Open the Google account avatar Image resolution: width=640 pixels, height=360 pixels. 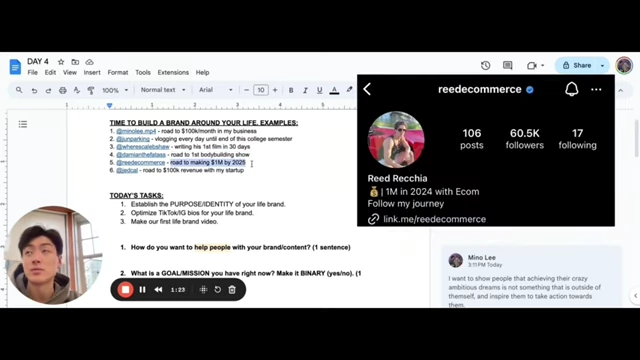[624, 65]
